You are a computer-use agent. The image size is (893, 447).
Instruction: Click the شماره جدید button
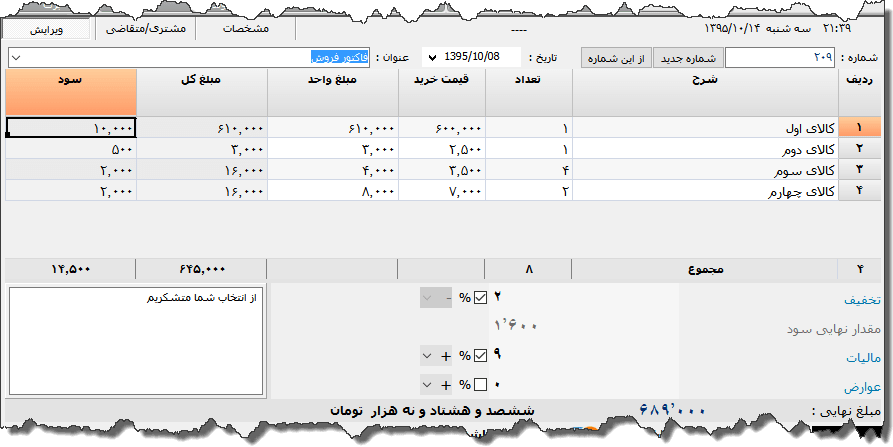coord(688,59)
